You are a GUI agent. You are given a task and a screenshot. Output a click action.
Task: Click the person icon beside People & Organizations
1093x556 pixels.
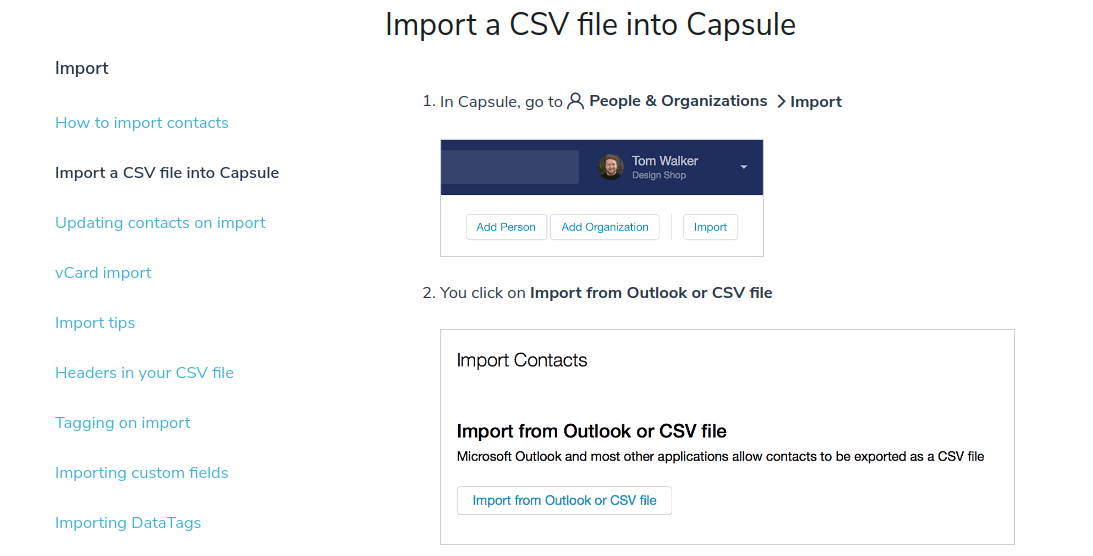[x=575, y=101]
